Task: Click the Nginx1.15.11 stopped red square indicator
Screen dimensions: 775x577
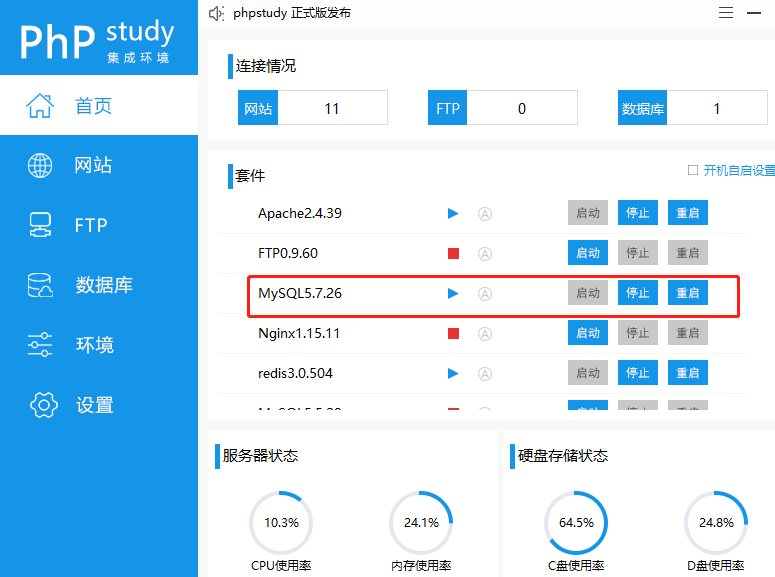Action: coord(453,334)
